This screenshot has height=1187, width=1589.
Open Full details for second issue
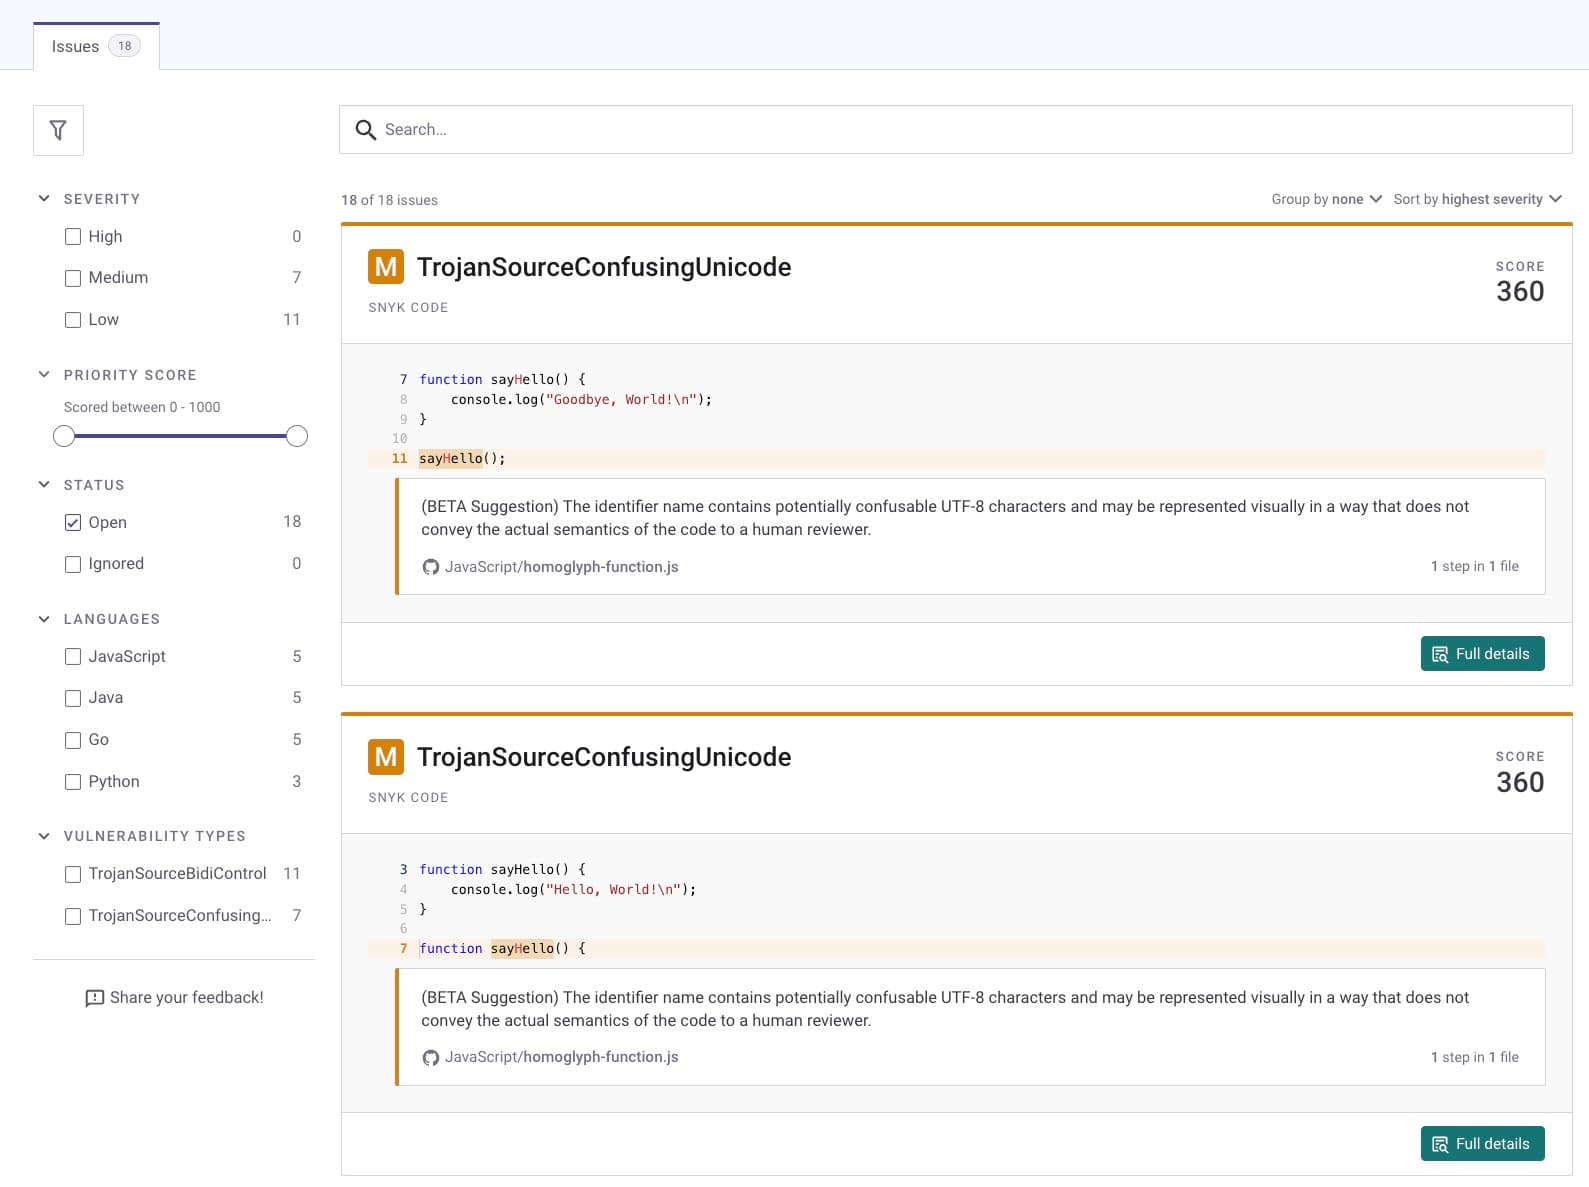[x=1482, y=1144]
